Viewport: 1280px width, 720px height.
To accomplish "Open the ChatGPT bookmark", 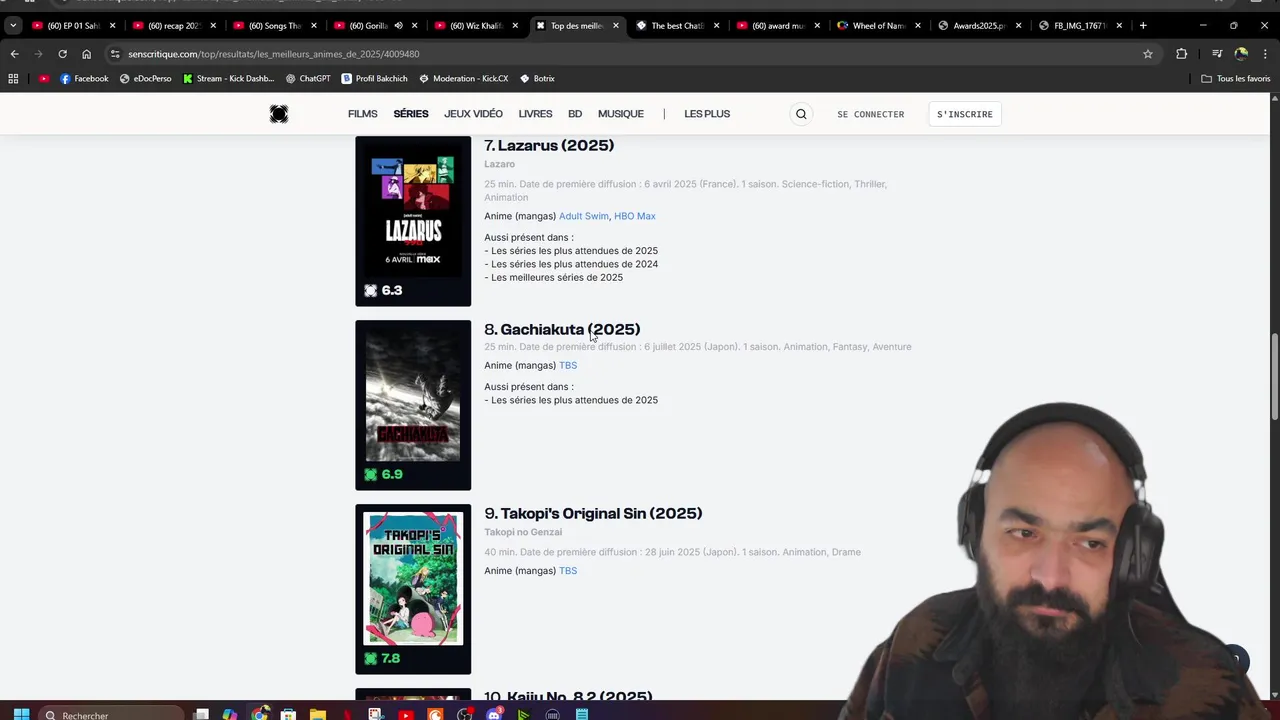I will (x=308, y=78).
